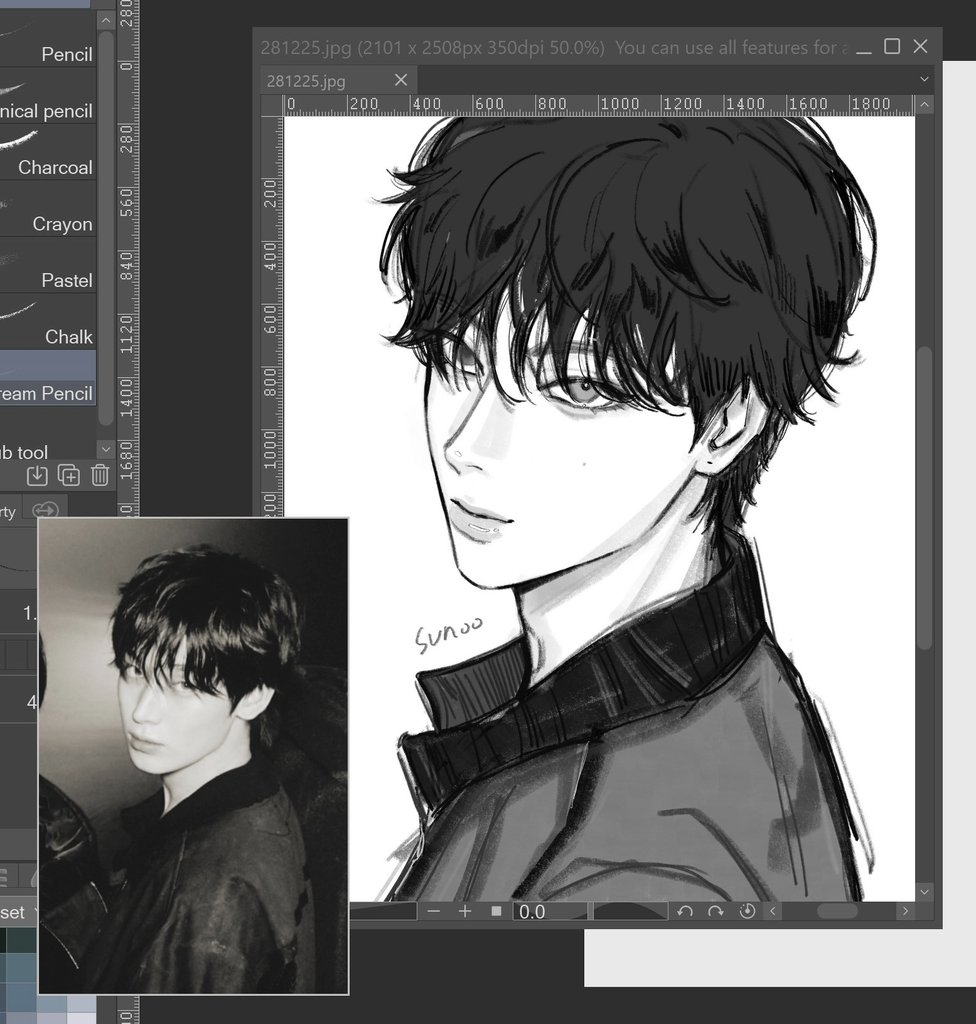The image size is (976, 1024).
Task: Rotate the canvas right
Action: click(x=716, y=911)
